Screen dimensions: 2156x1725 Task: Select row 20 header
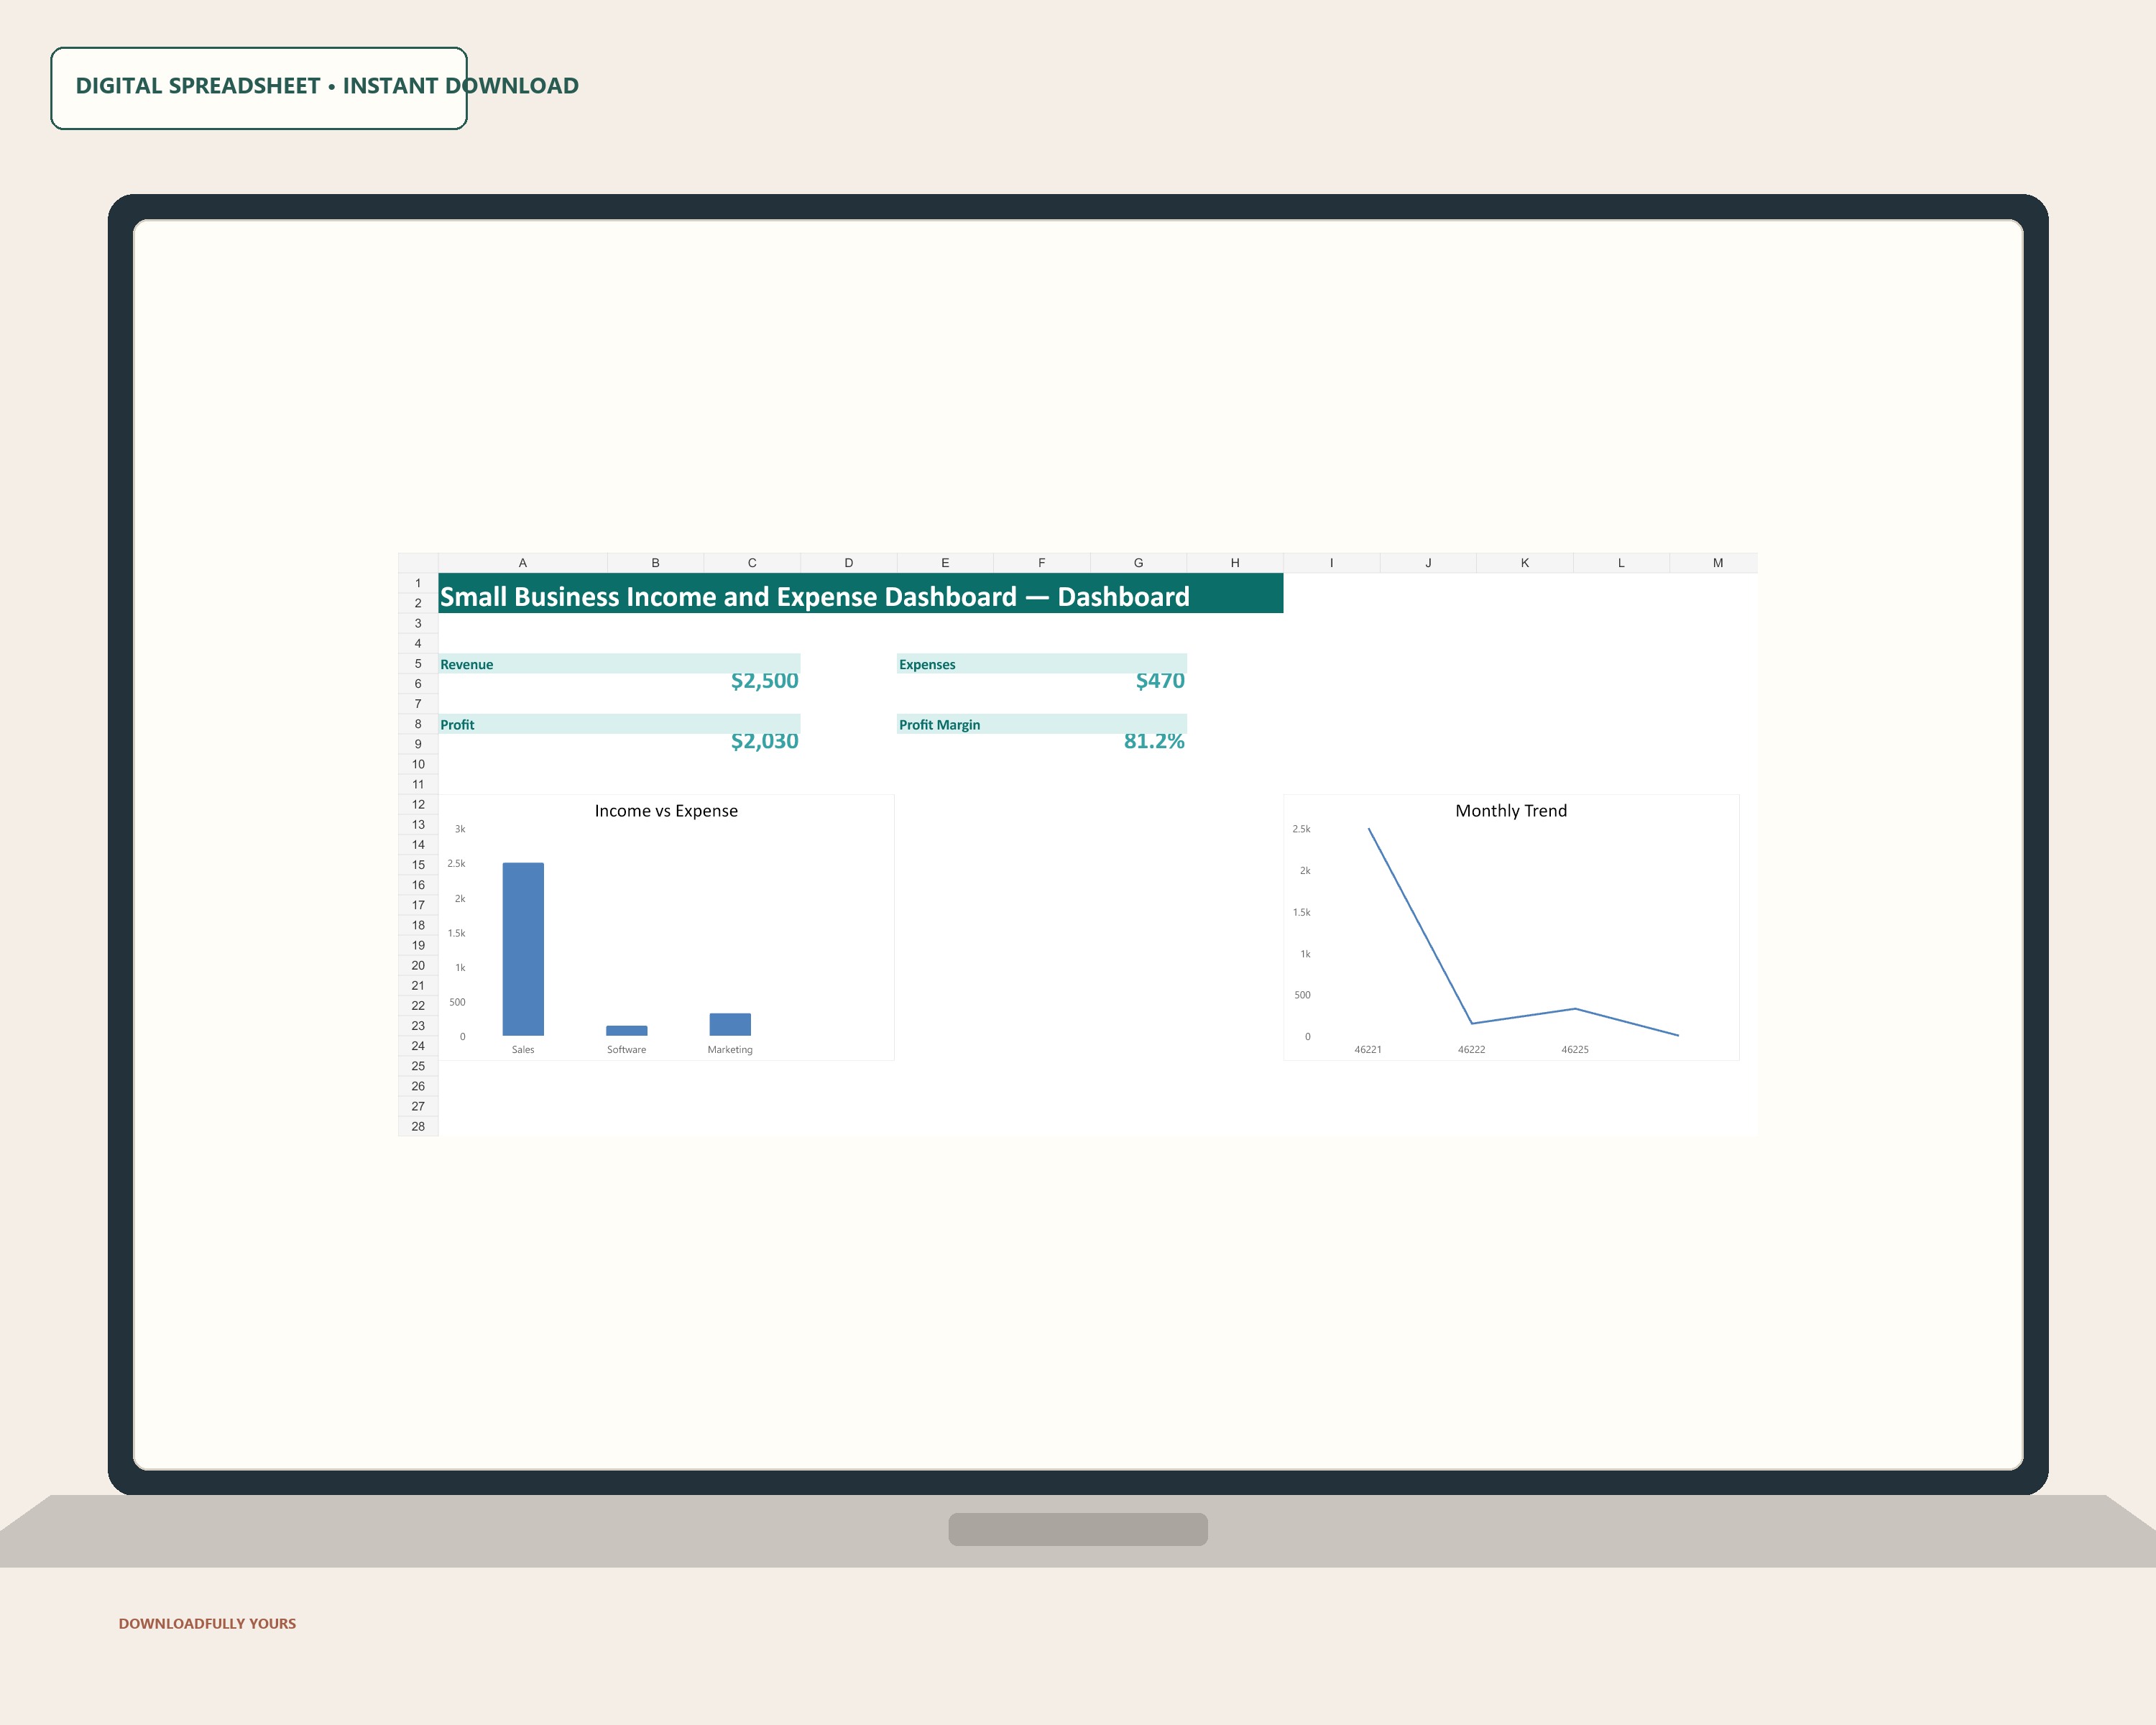click(418, 965)
